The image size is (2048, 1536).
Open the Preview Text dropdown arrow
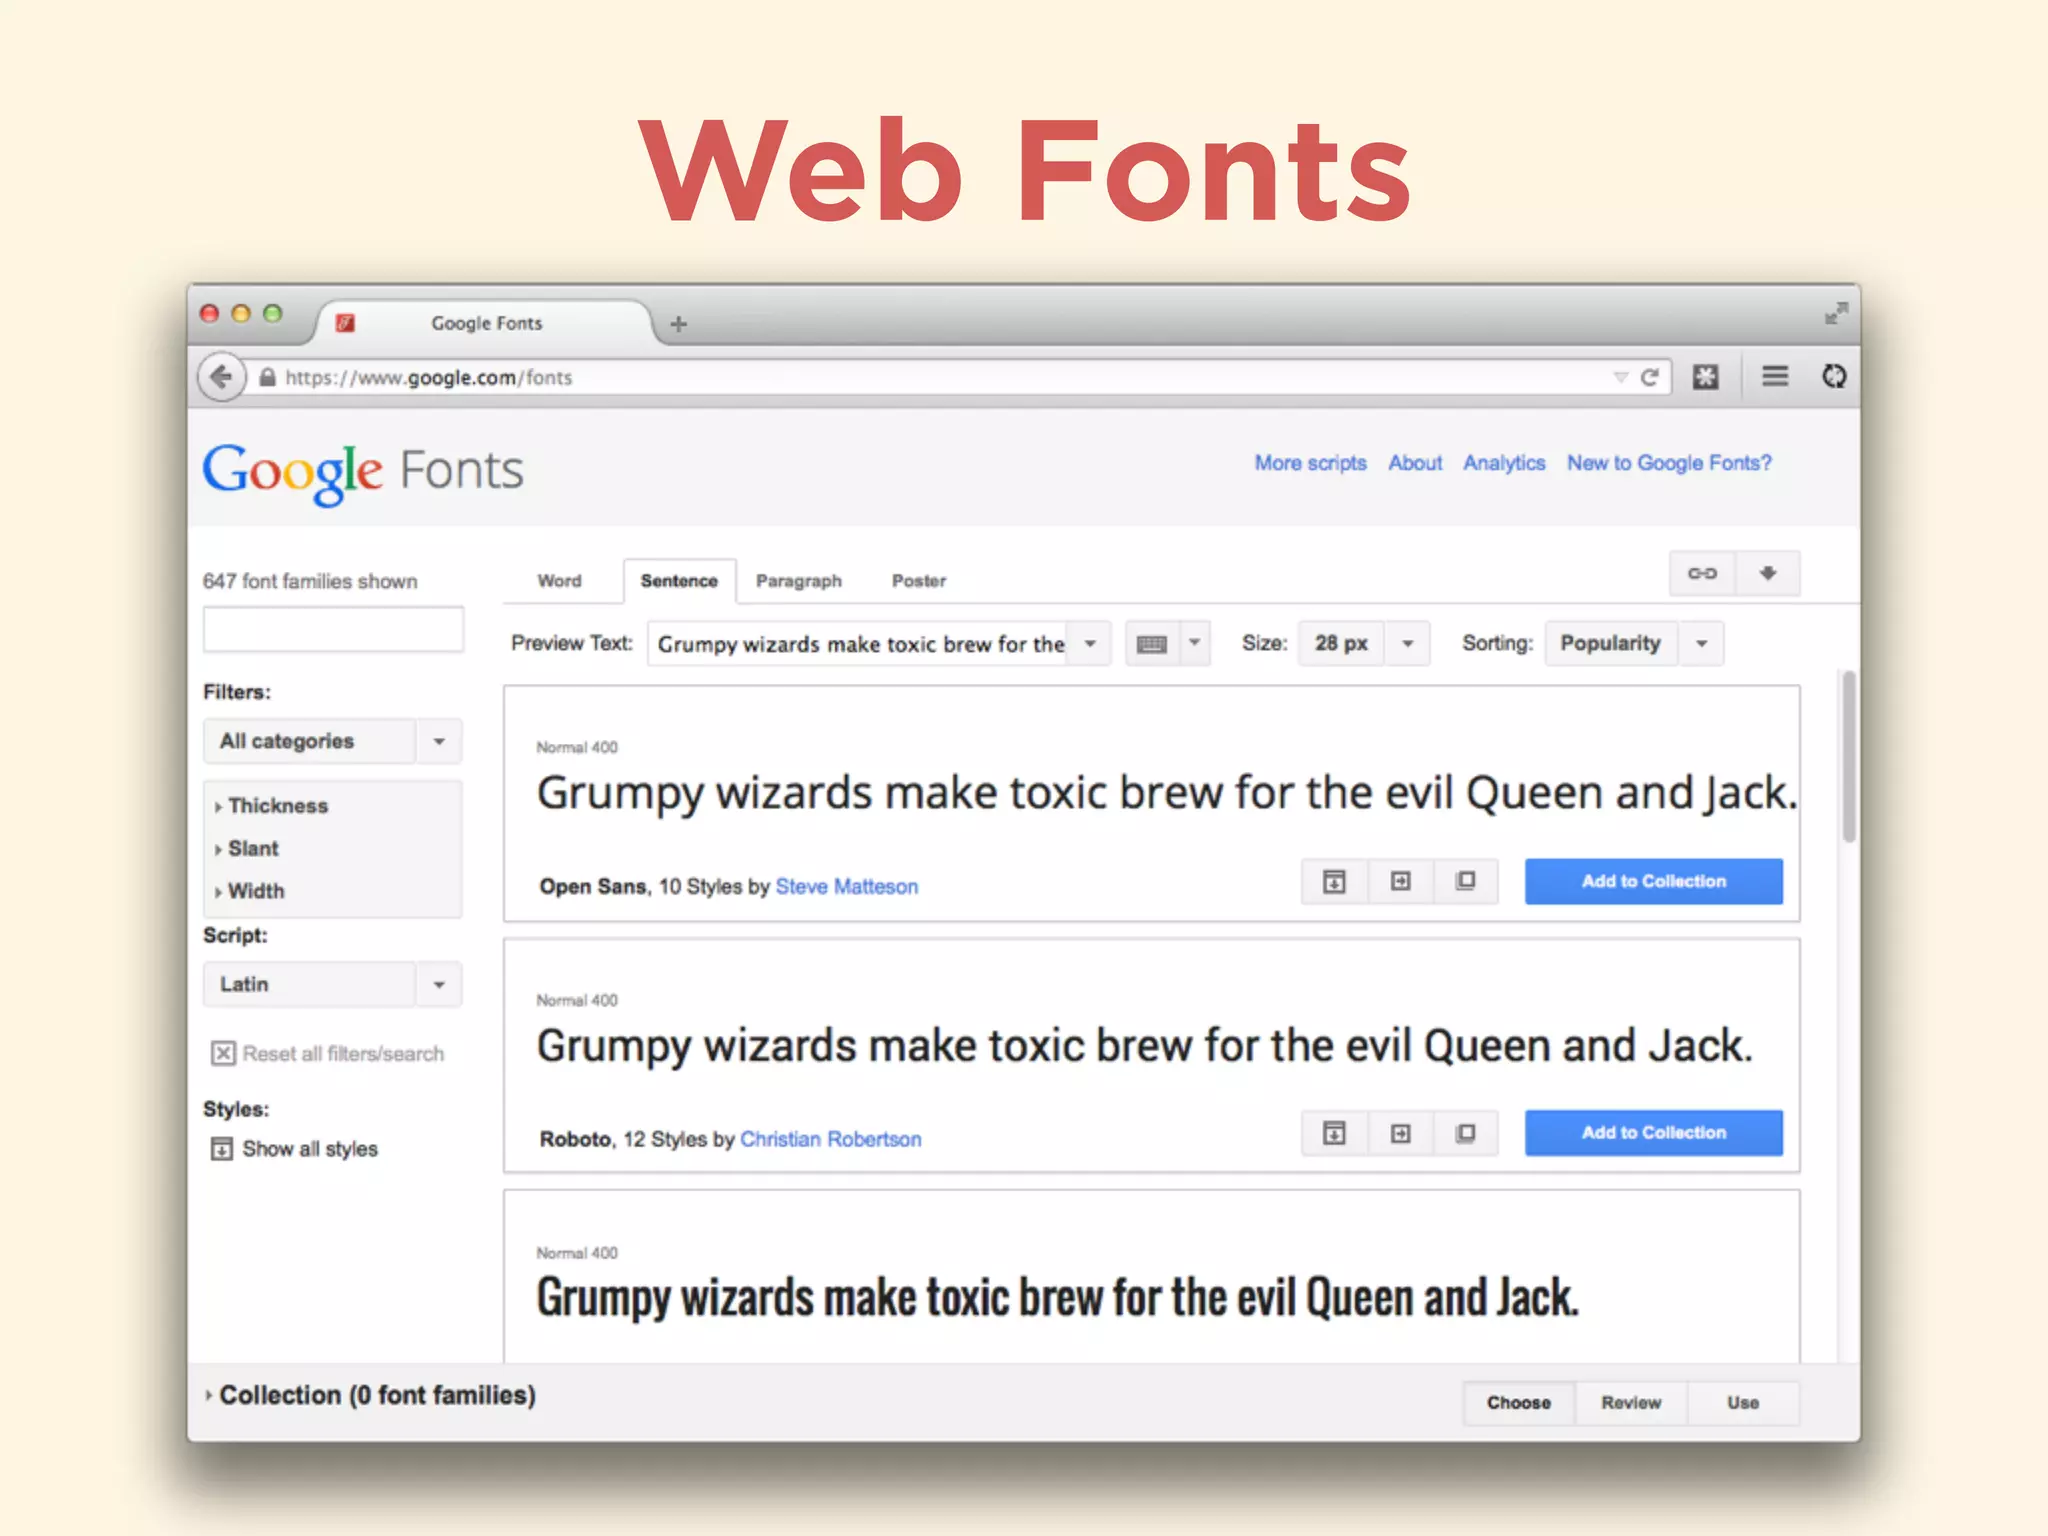[1091, 644]
